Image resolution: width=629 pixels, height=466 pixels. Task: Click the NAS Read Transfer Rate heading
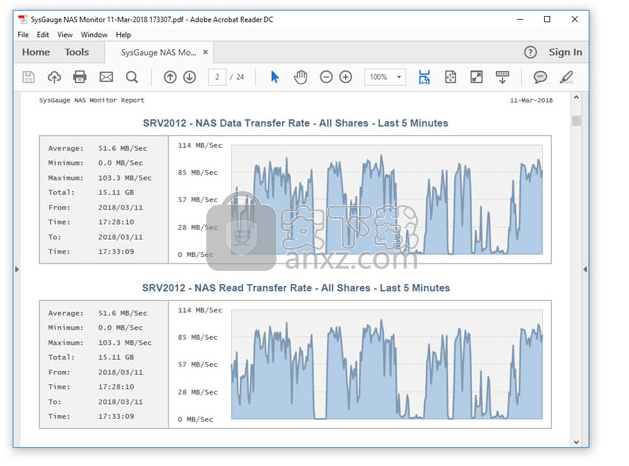pyautogui.click(x=296, y=288)
